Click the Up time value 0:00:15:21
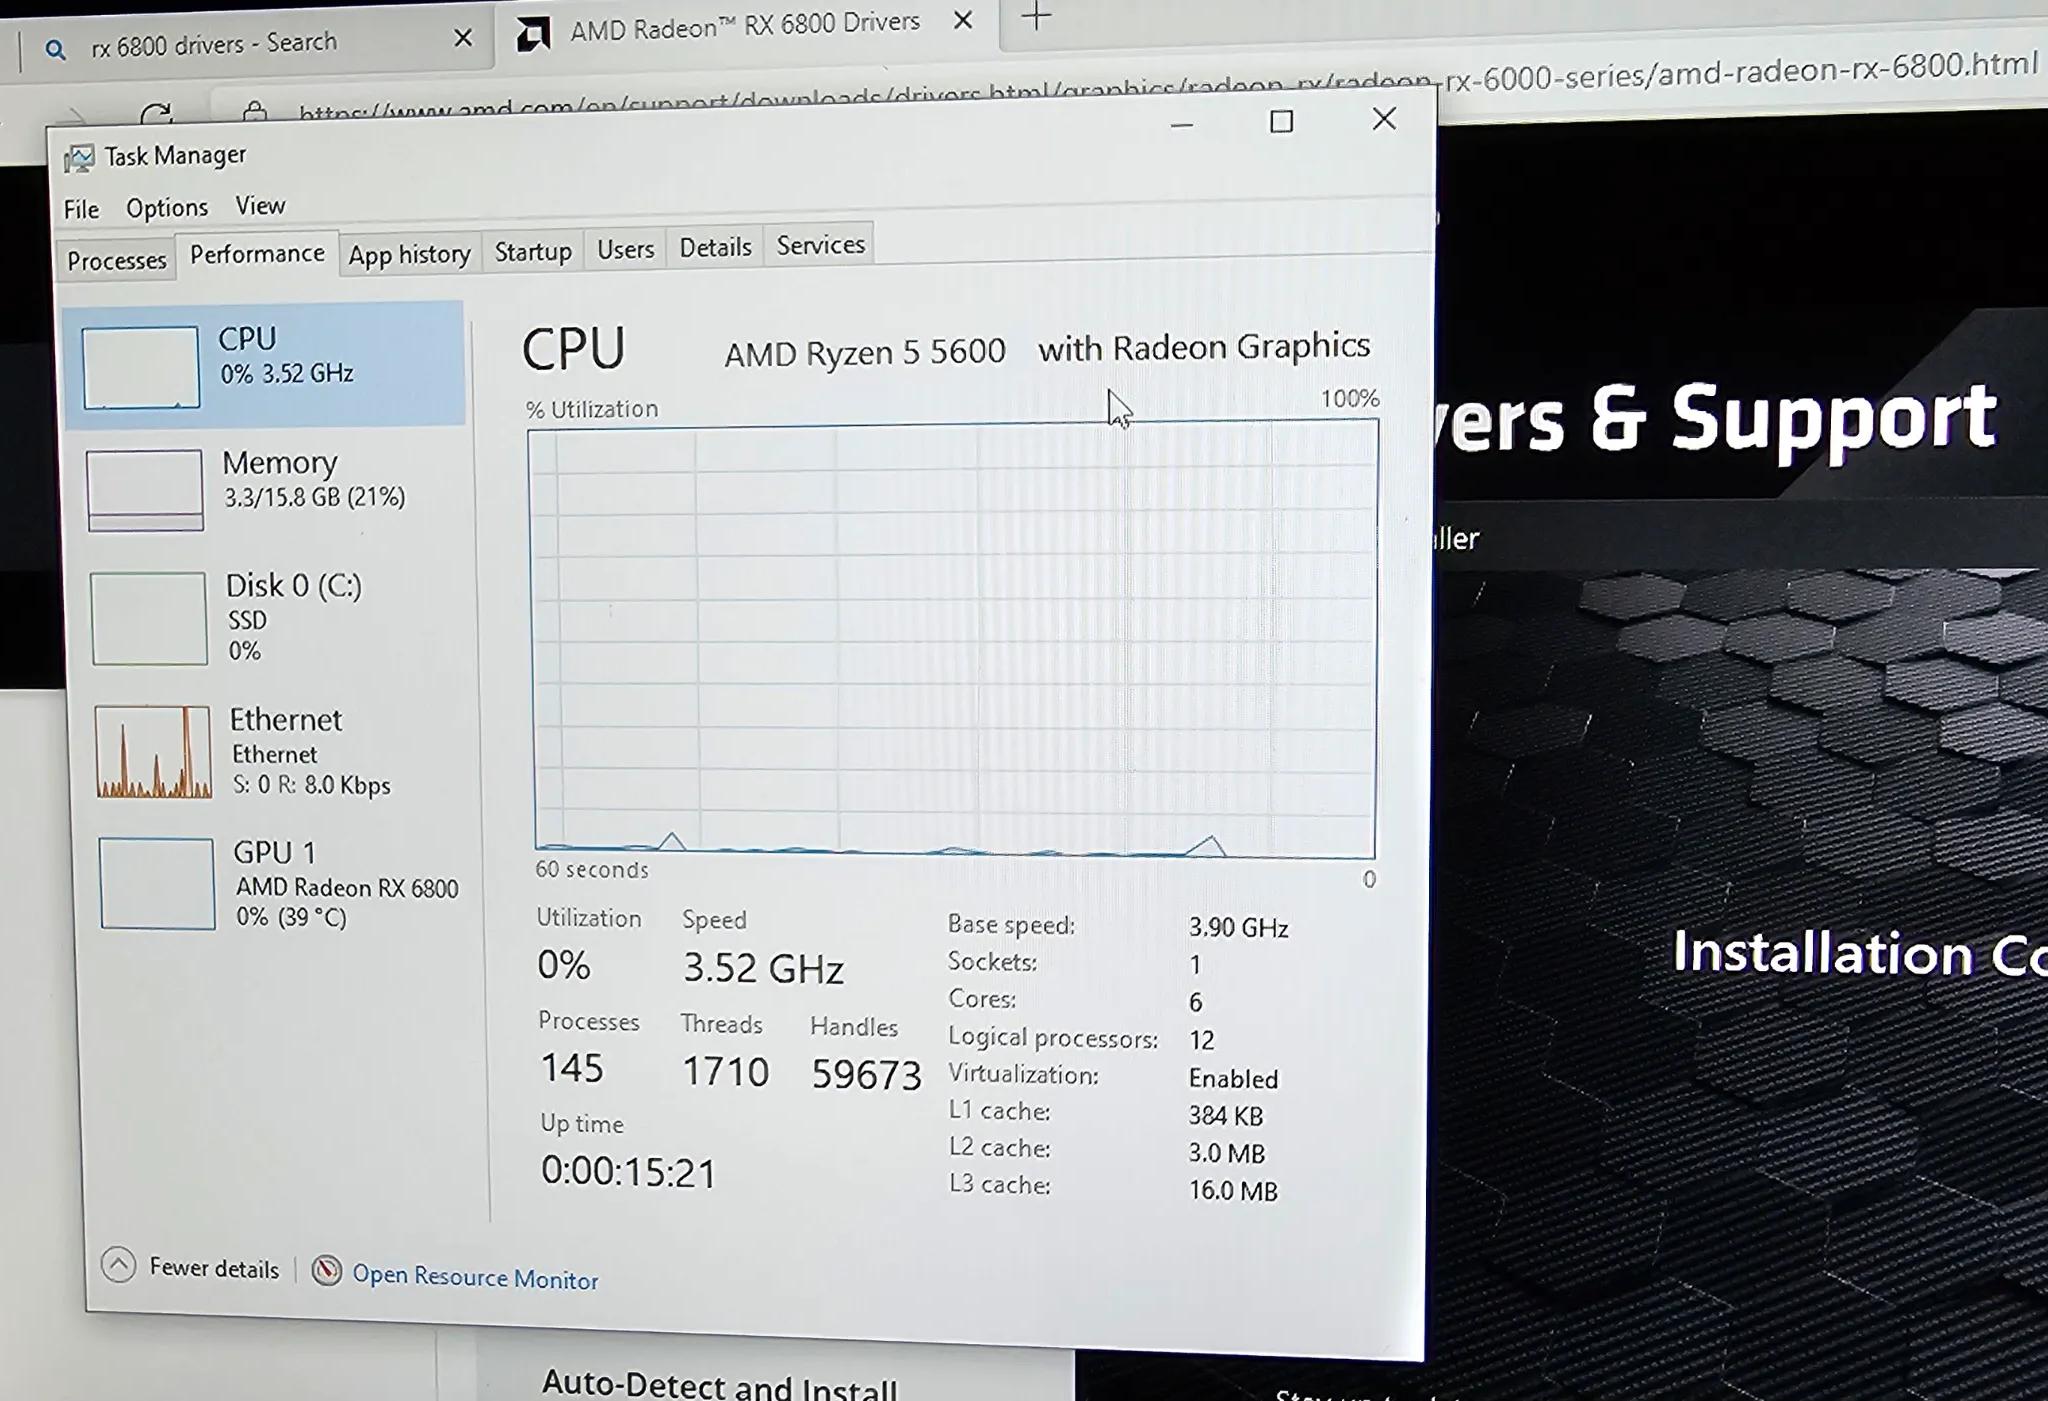The width and height of the screenshot is (2048, 1401). [628, 1172]
